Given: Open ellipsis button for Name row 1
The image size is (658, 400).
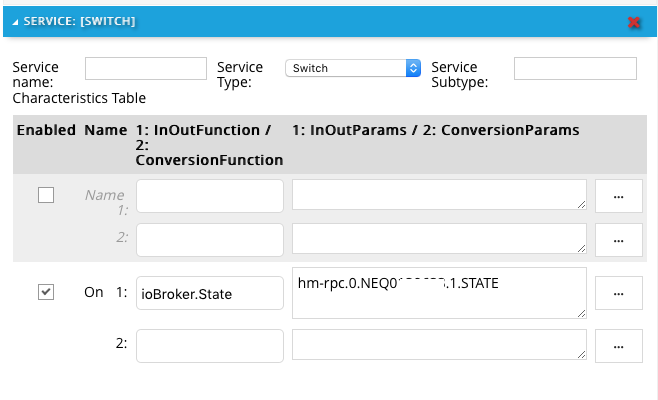Looking at the screenshot, I should pyautogui.click(x=618, y=197).
